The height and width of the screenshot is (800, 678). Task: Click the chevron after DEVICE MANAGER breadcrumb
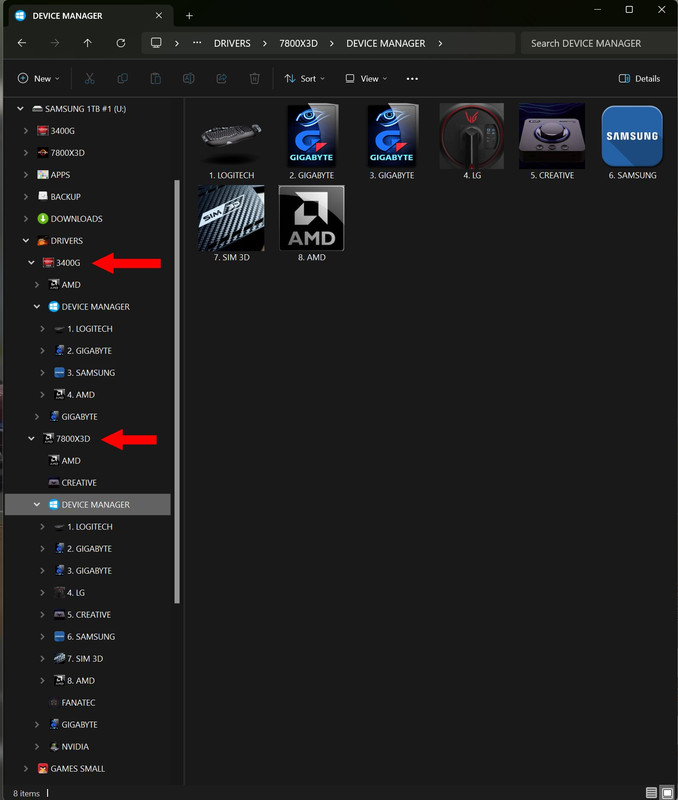point(440,43)
